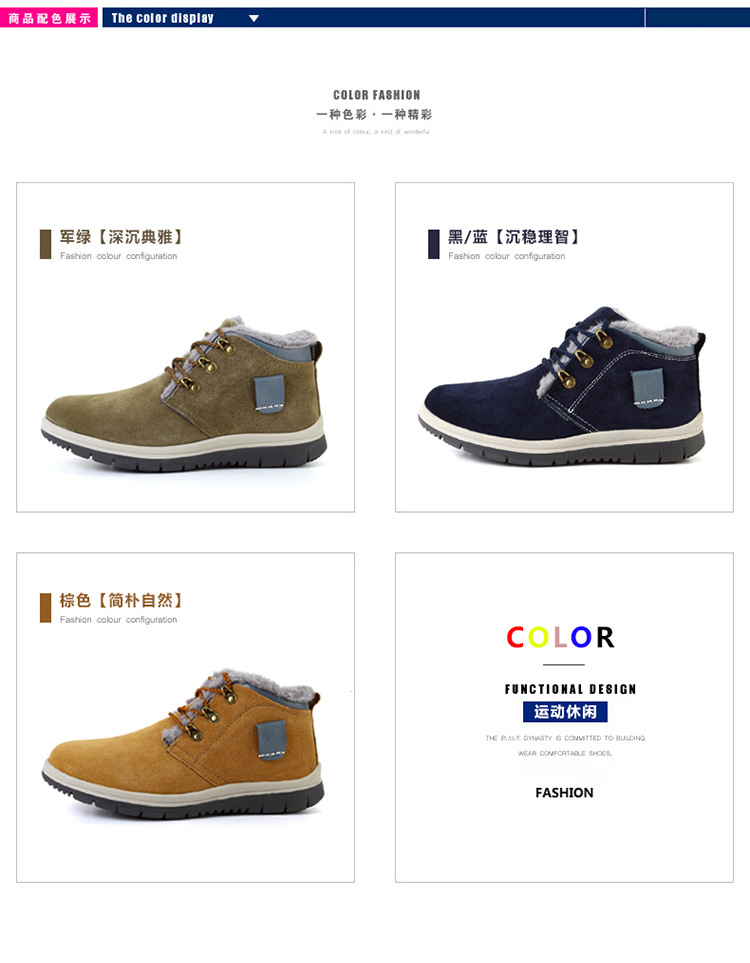The width and height of the screenshot is (750, 963).
Task: Click the multicolored COLOR logo text
Action: [560, 637]
